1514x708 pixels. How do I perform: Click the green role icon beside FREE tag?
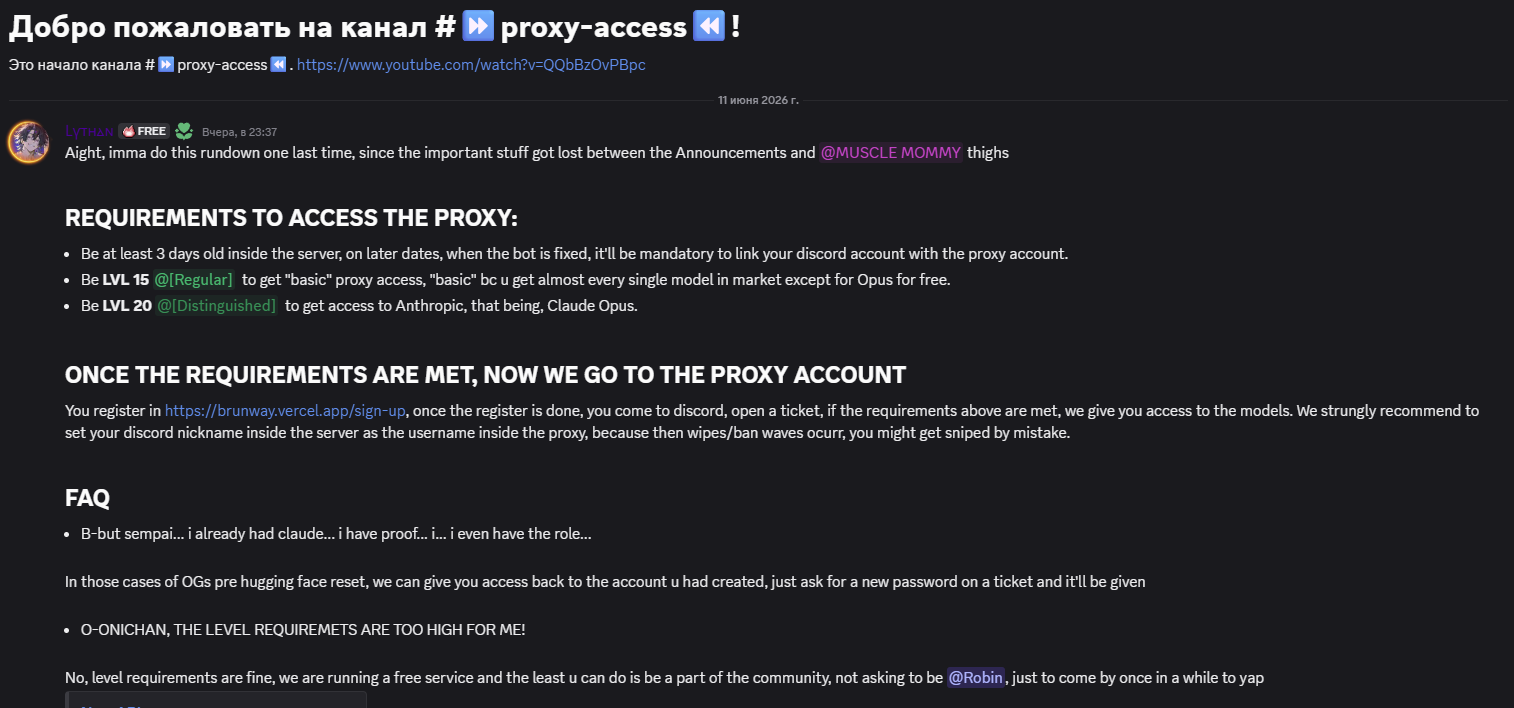(184, 131)
